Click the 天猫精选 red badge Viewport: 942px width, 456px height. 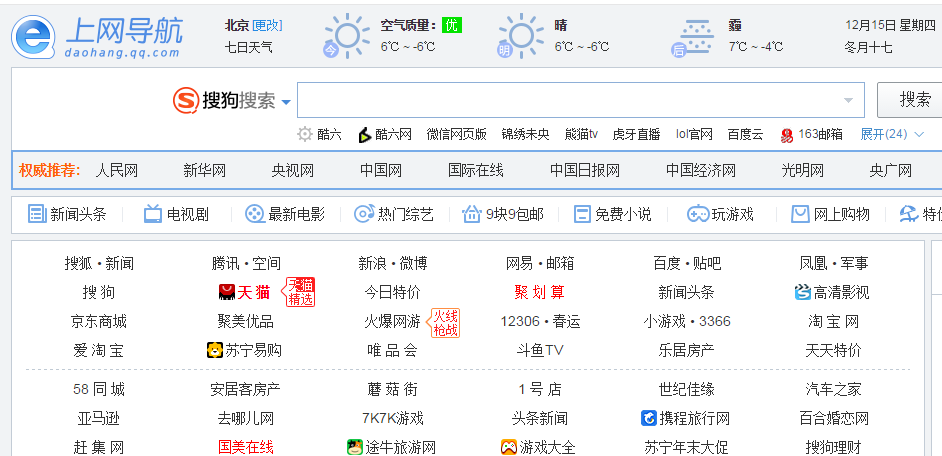300,293
